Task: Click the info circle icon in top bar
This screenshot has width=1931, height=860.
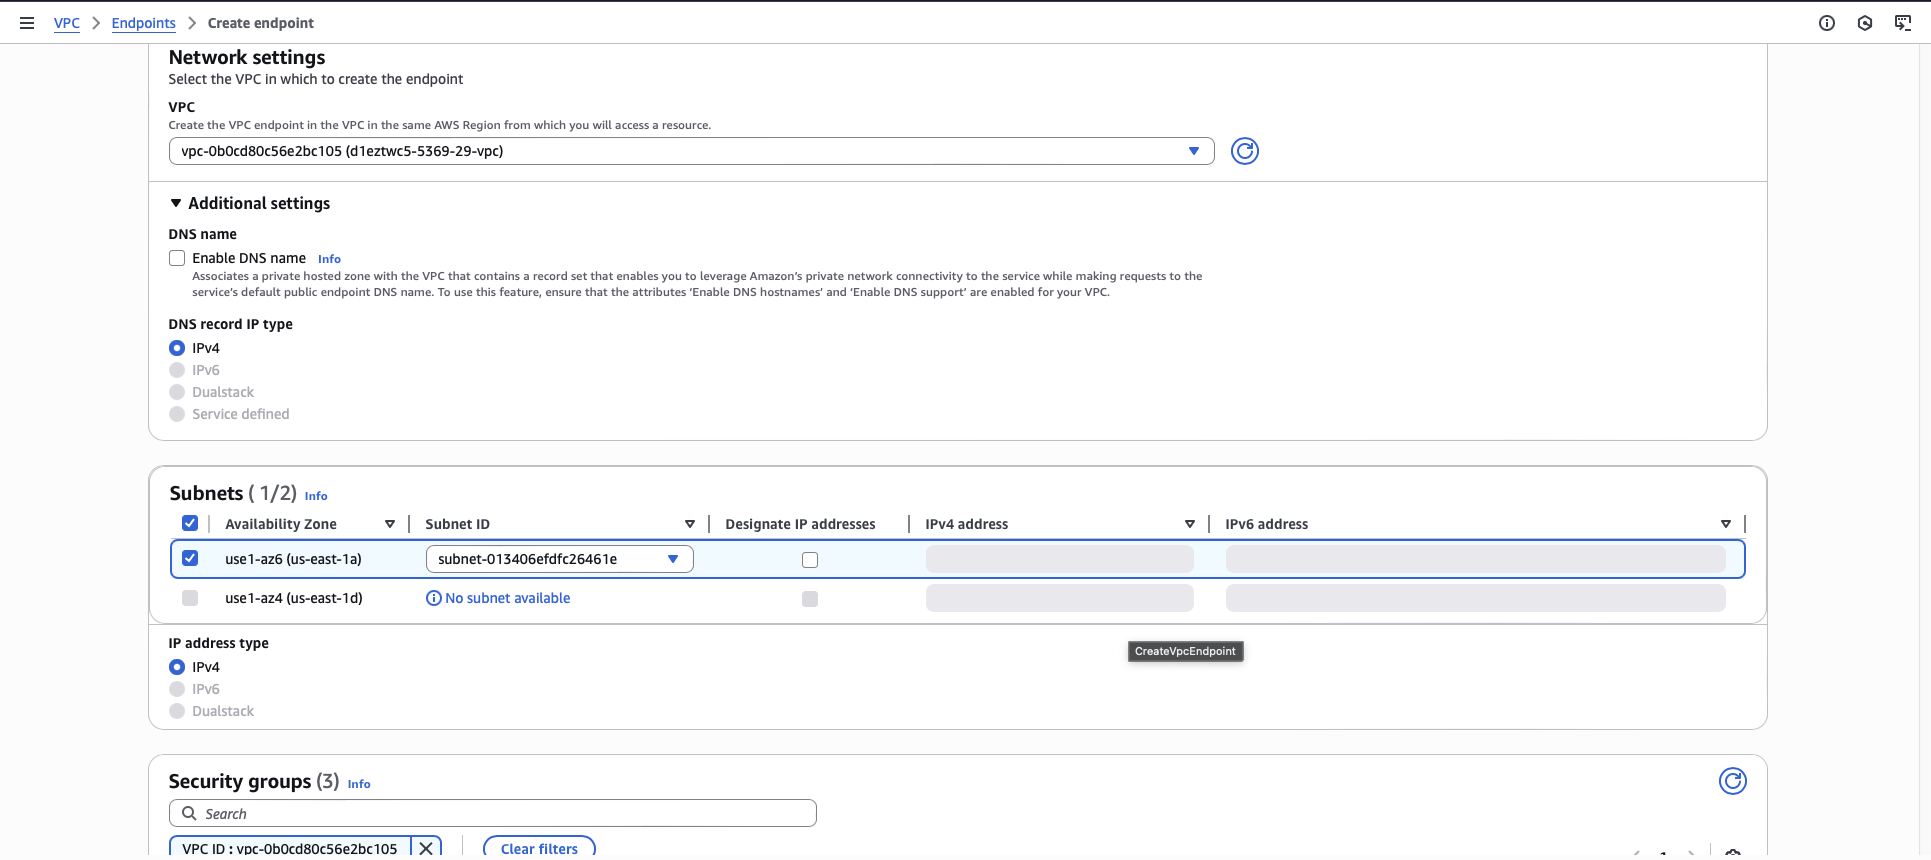Action: tap(1826, 23)
